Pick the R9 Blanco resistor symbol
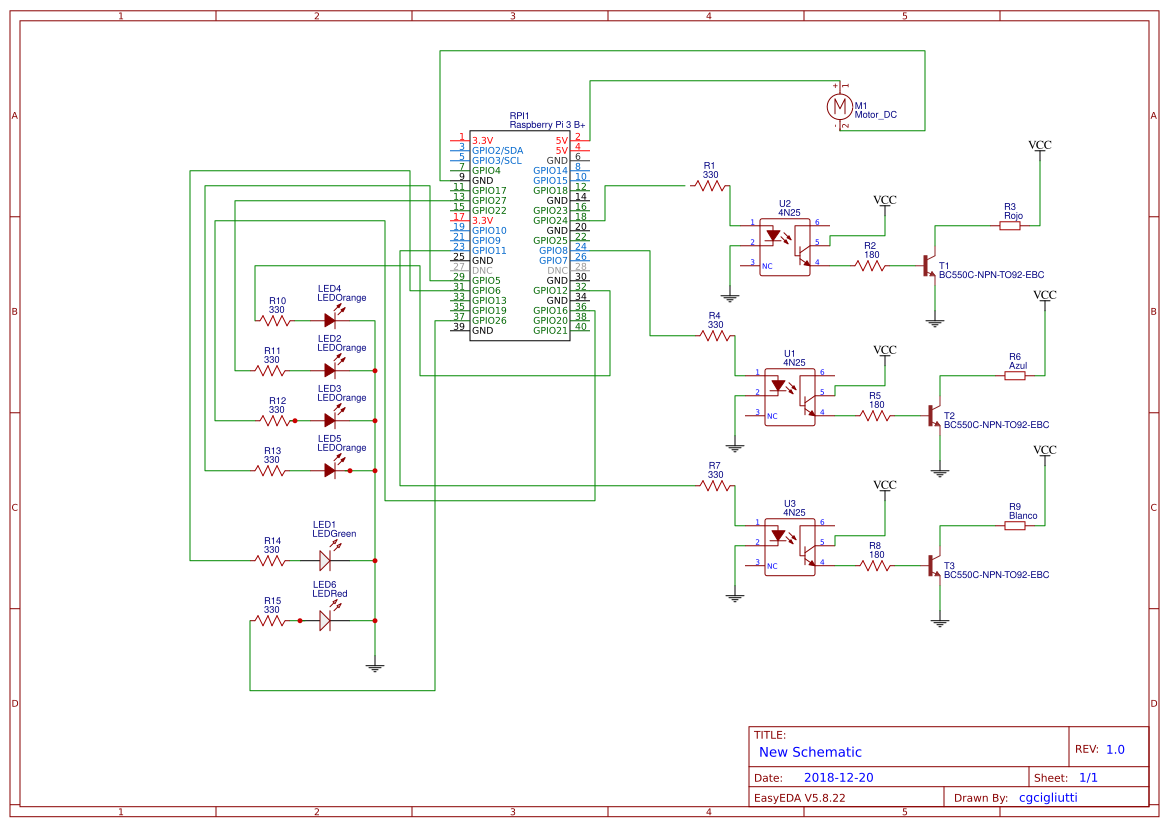 coord(1015,525)
